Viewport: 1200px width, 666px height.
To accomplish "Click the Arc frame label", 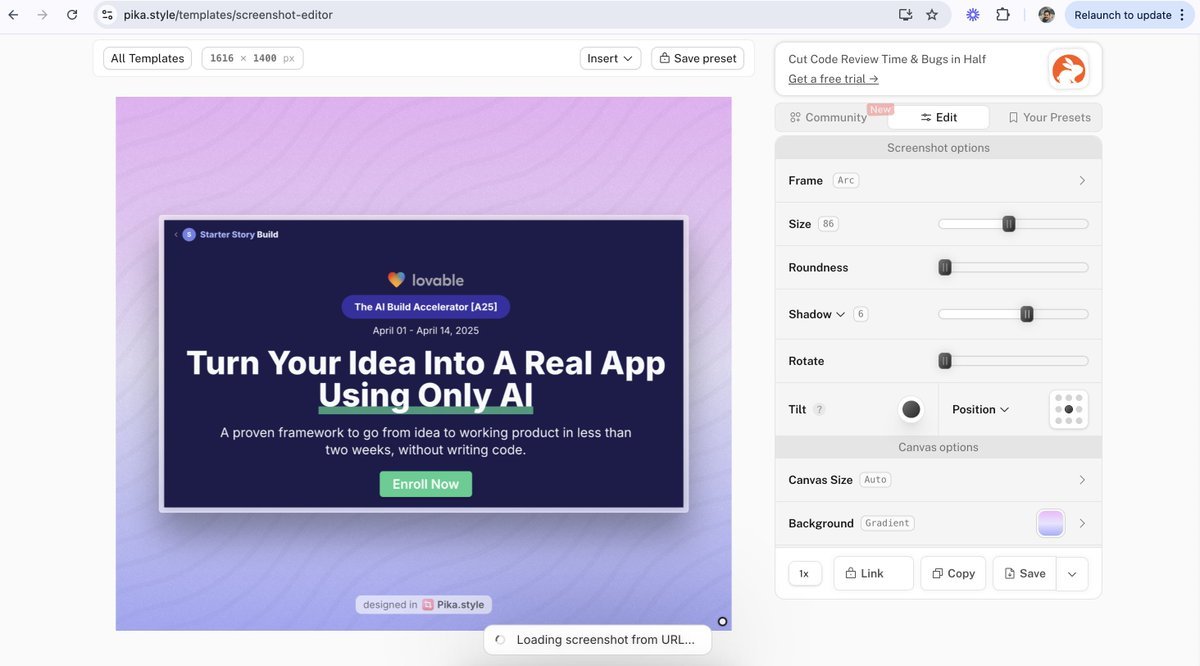I will coord(846,181).
